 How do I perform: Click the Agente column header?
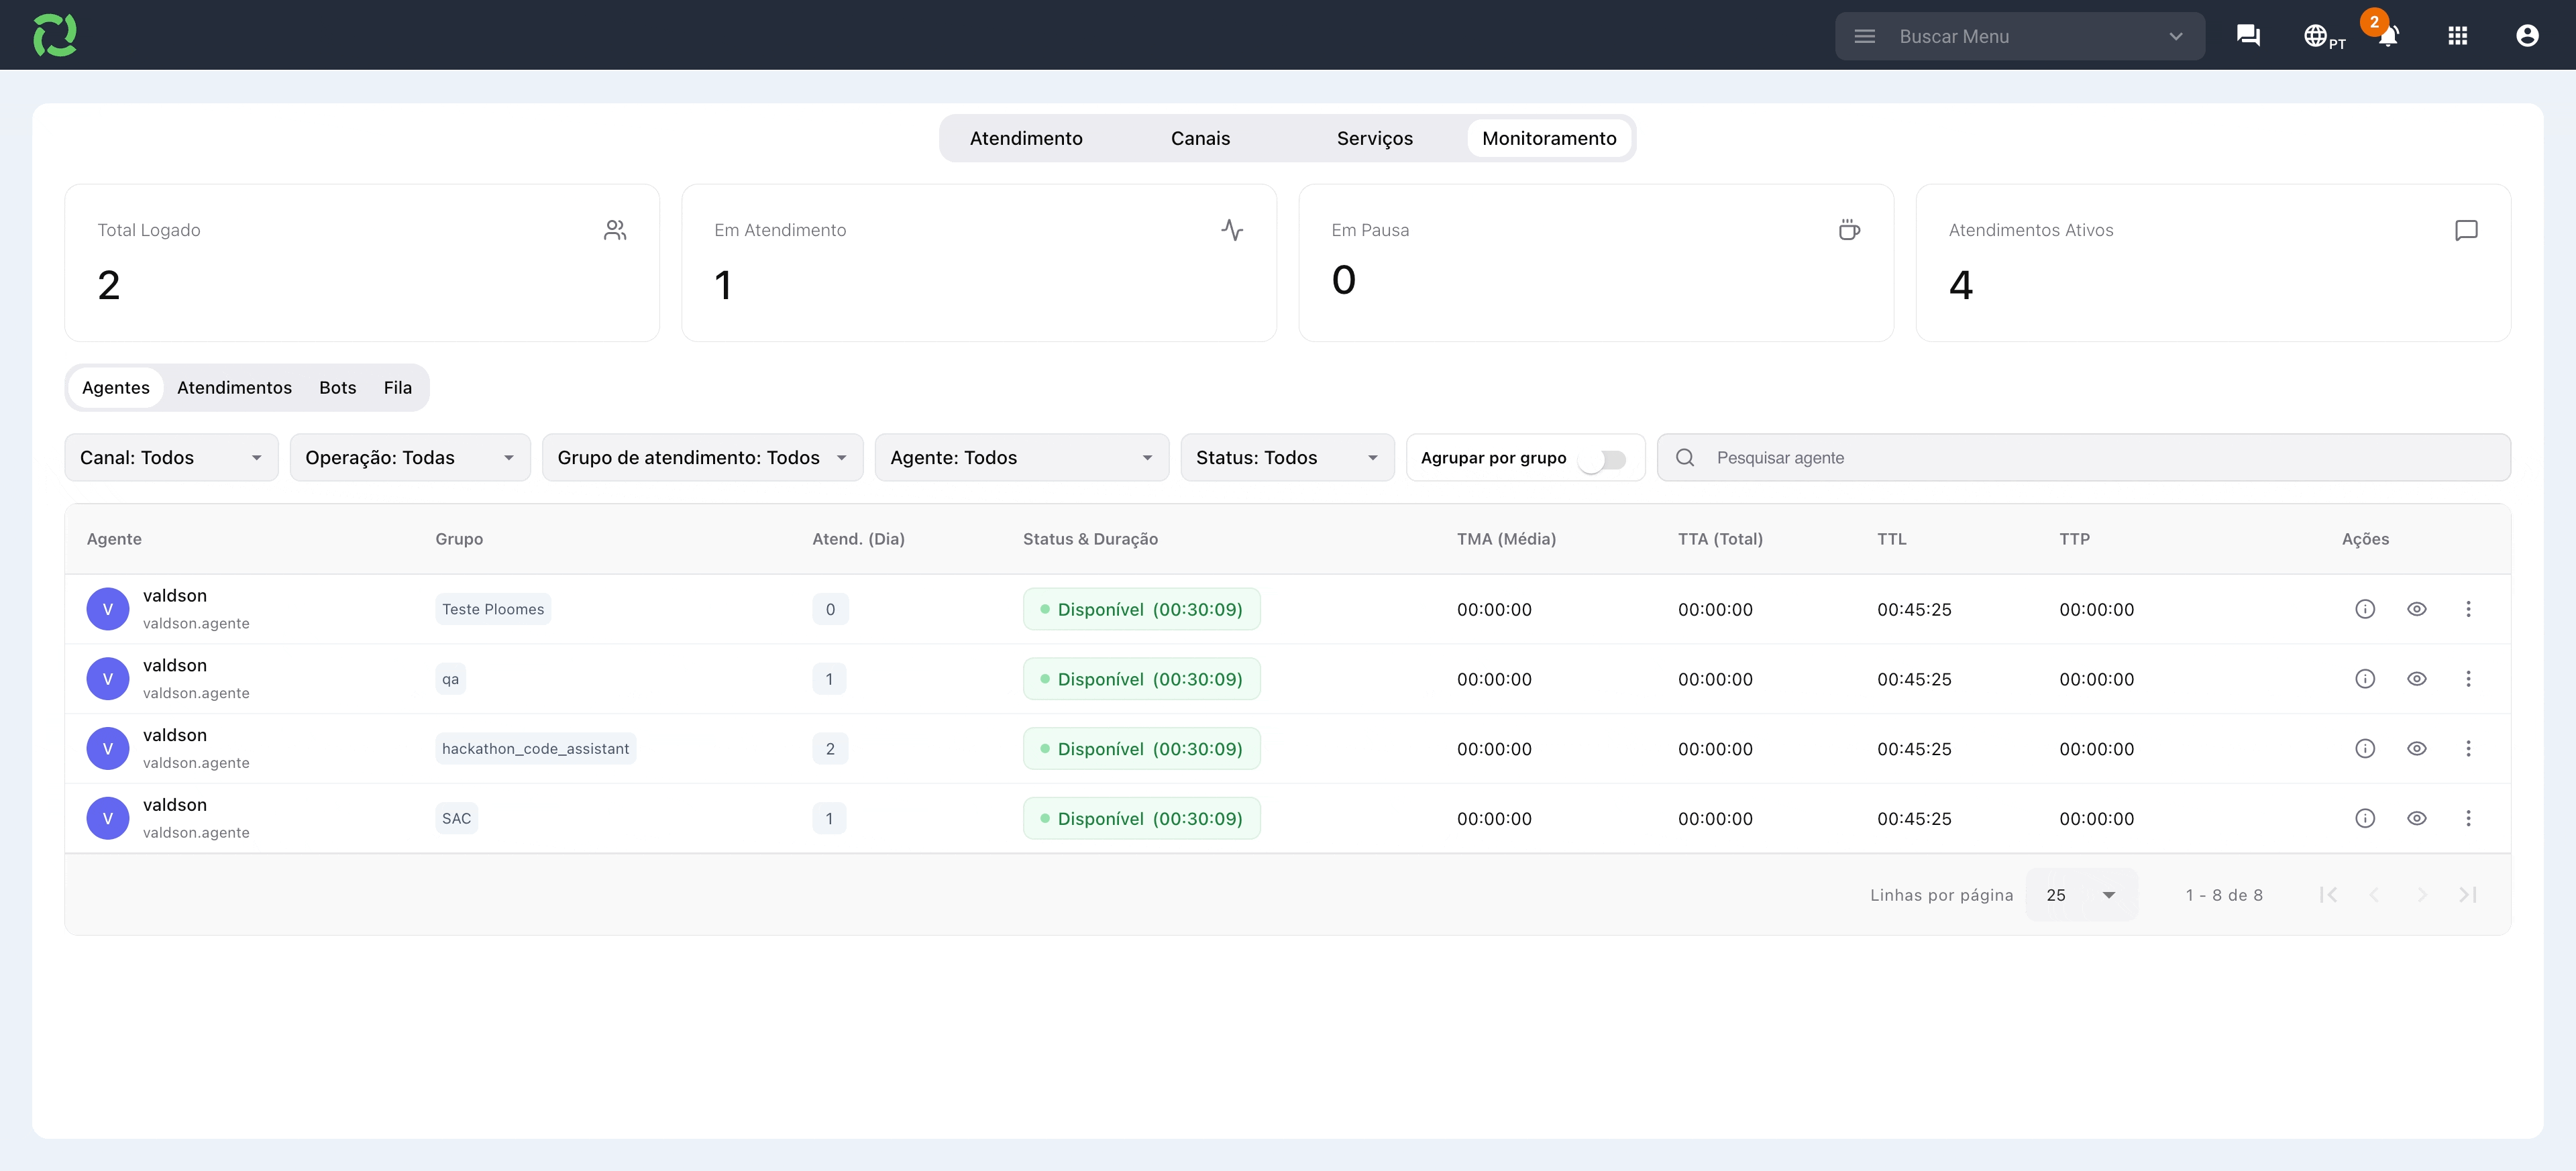pos(114,539)
